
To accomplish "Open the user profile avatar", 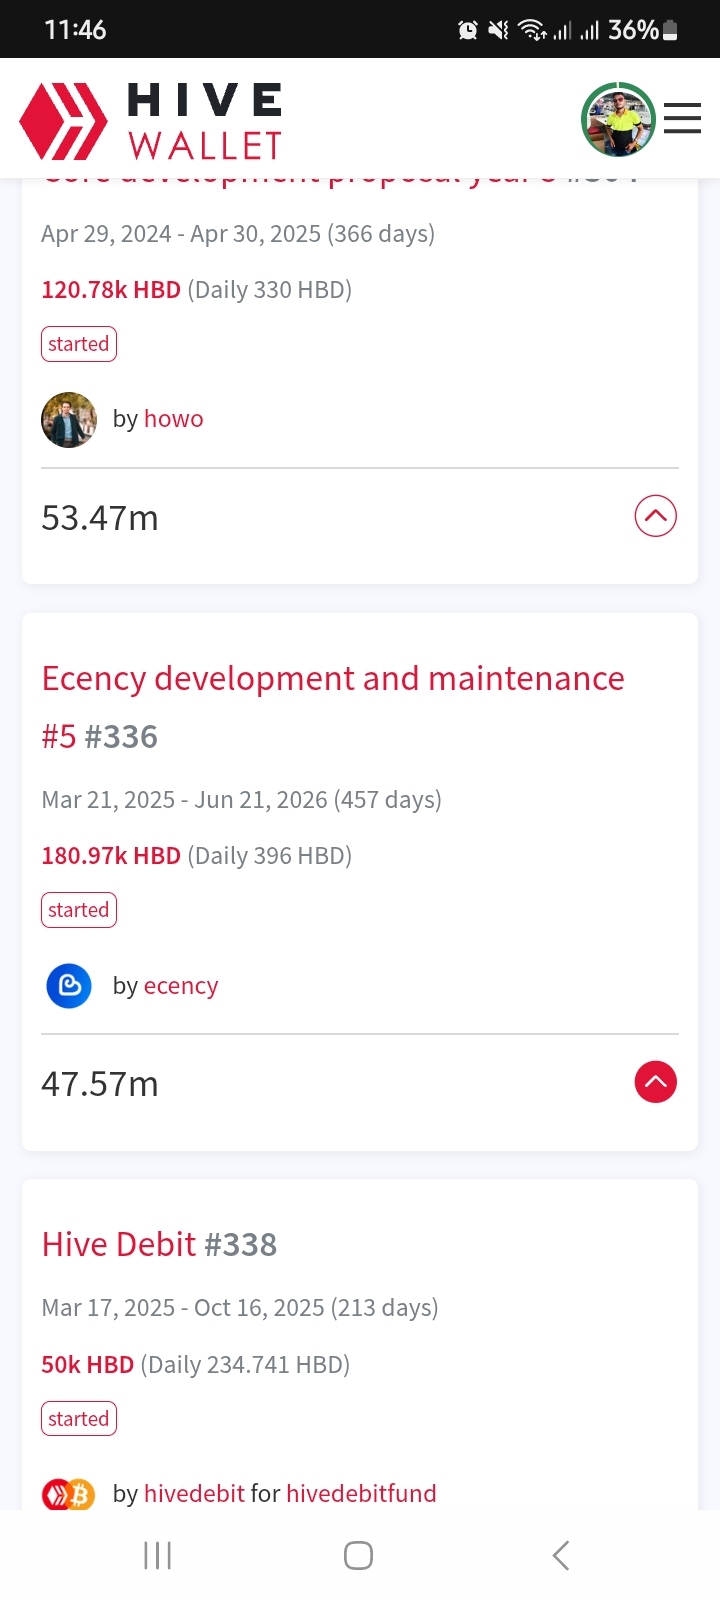I will coord(618,119).
